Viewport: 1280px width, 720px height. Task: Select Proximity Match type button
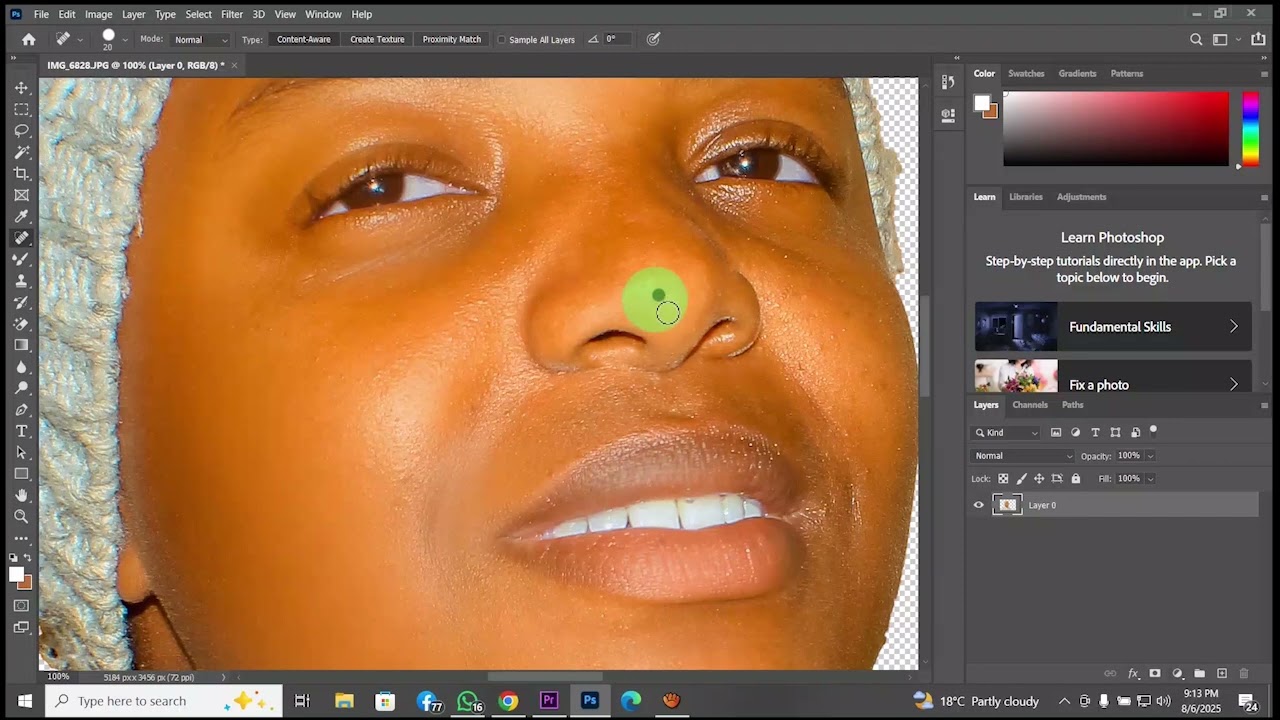(451, 40)
